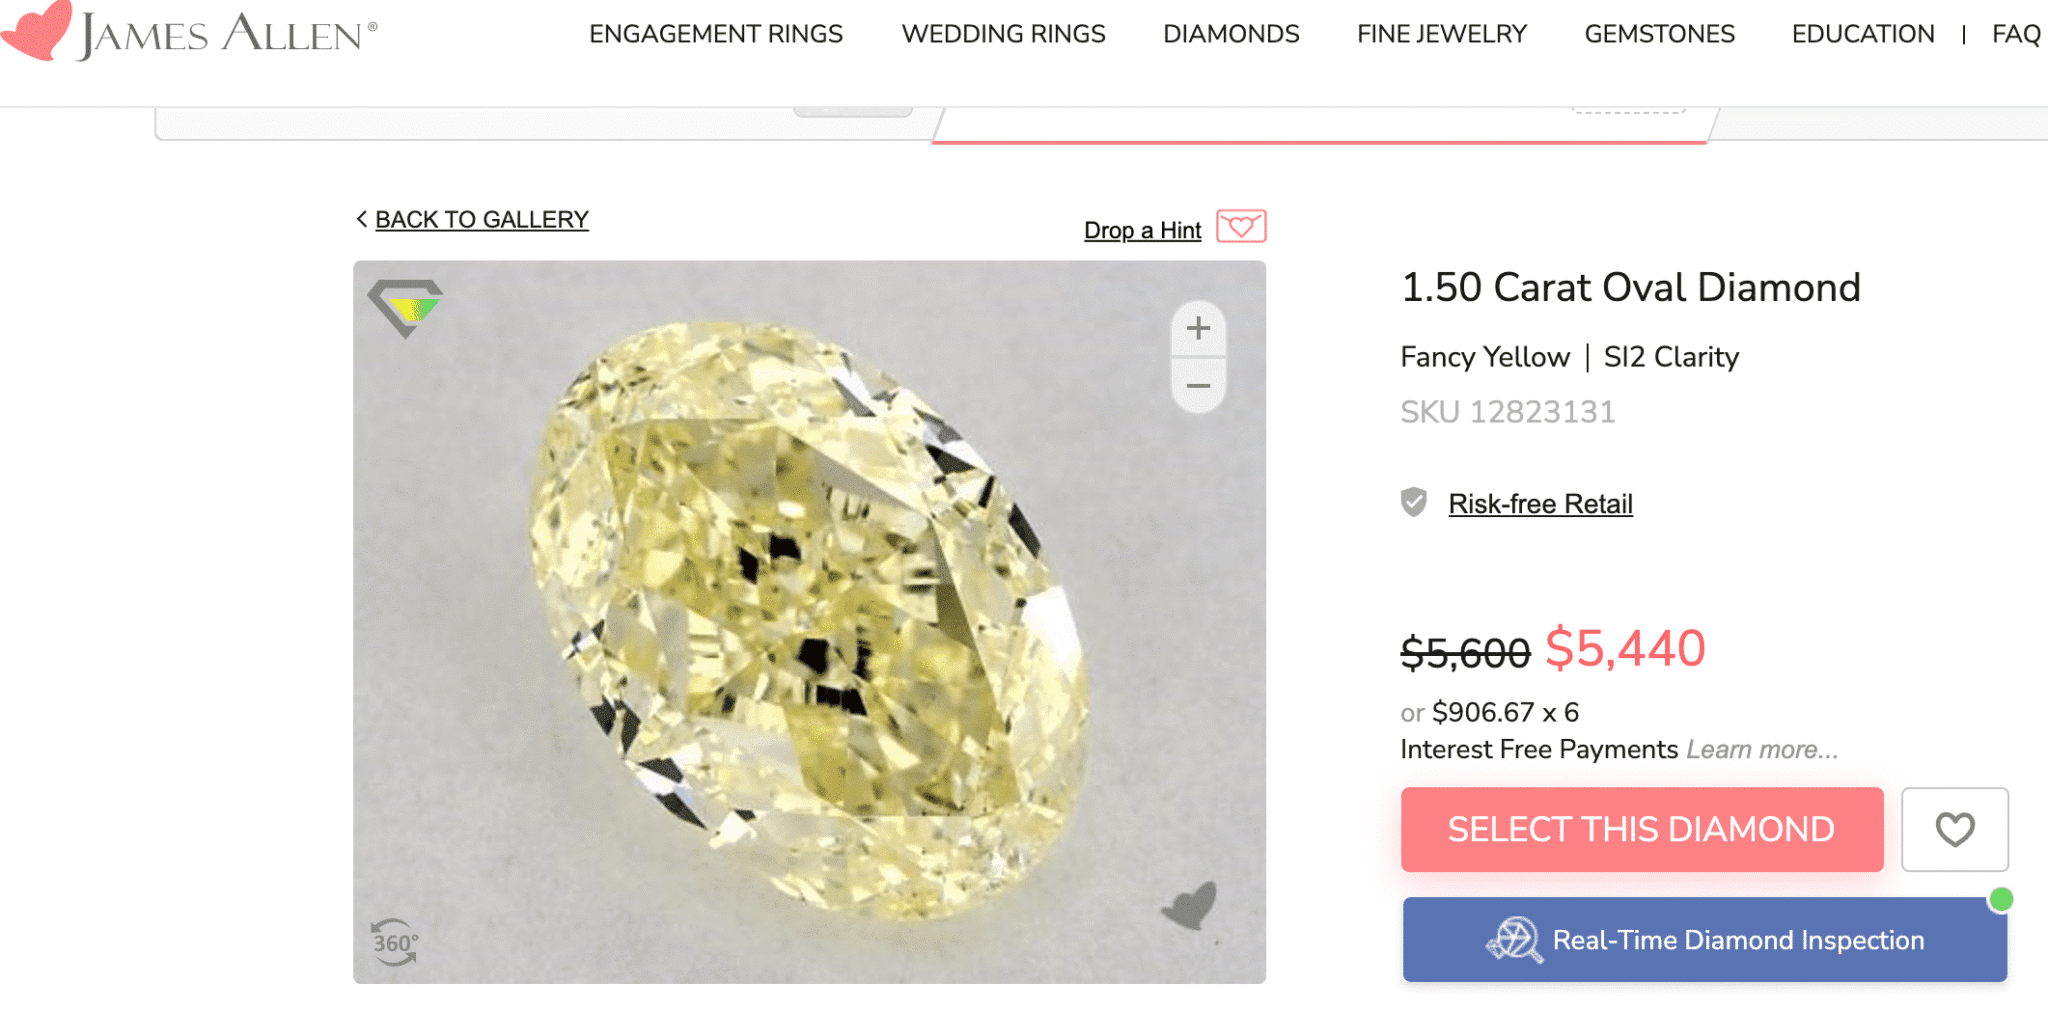2048x1011 pixels.
Task: Follow the Learn more payments link
Action: click(1762, 750)
